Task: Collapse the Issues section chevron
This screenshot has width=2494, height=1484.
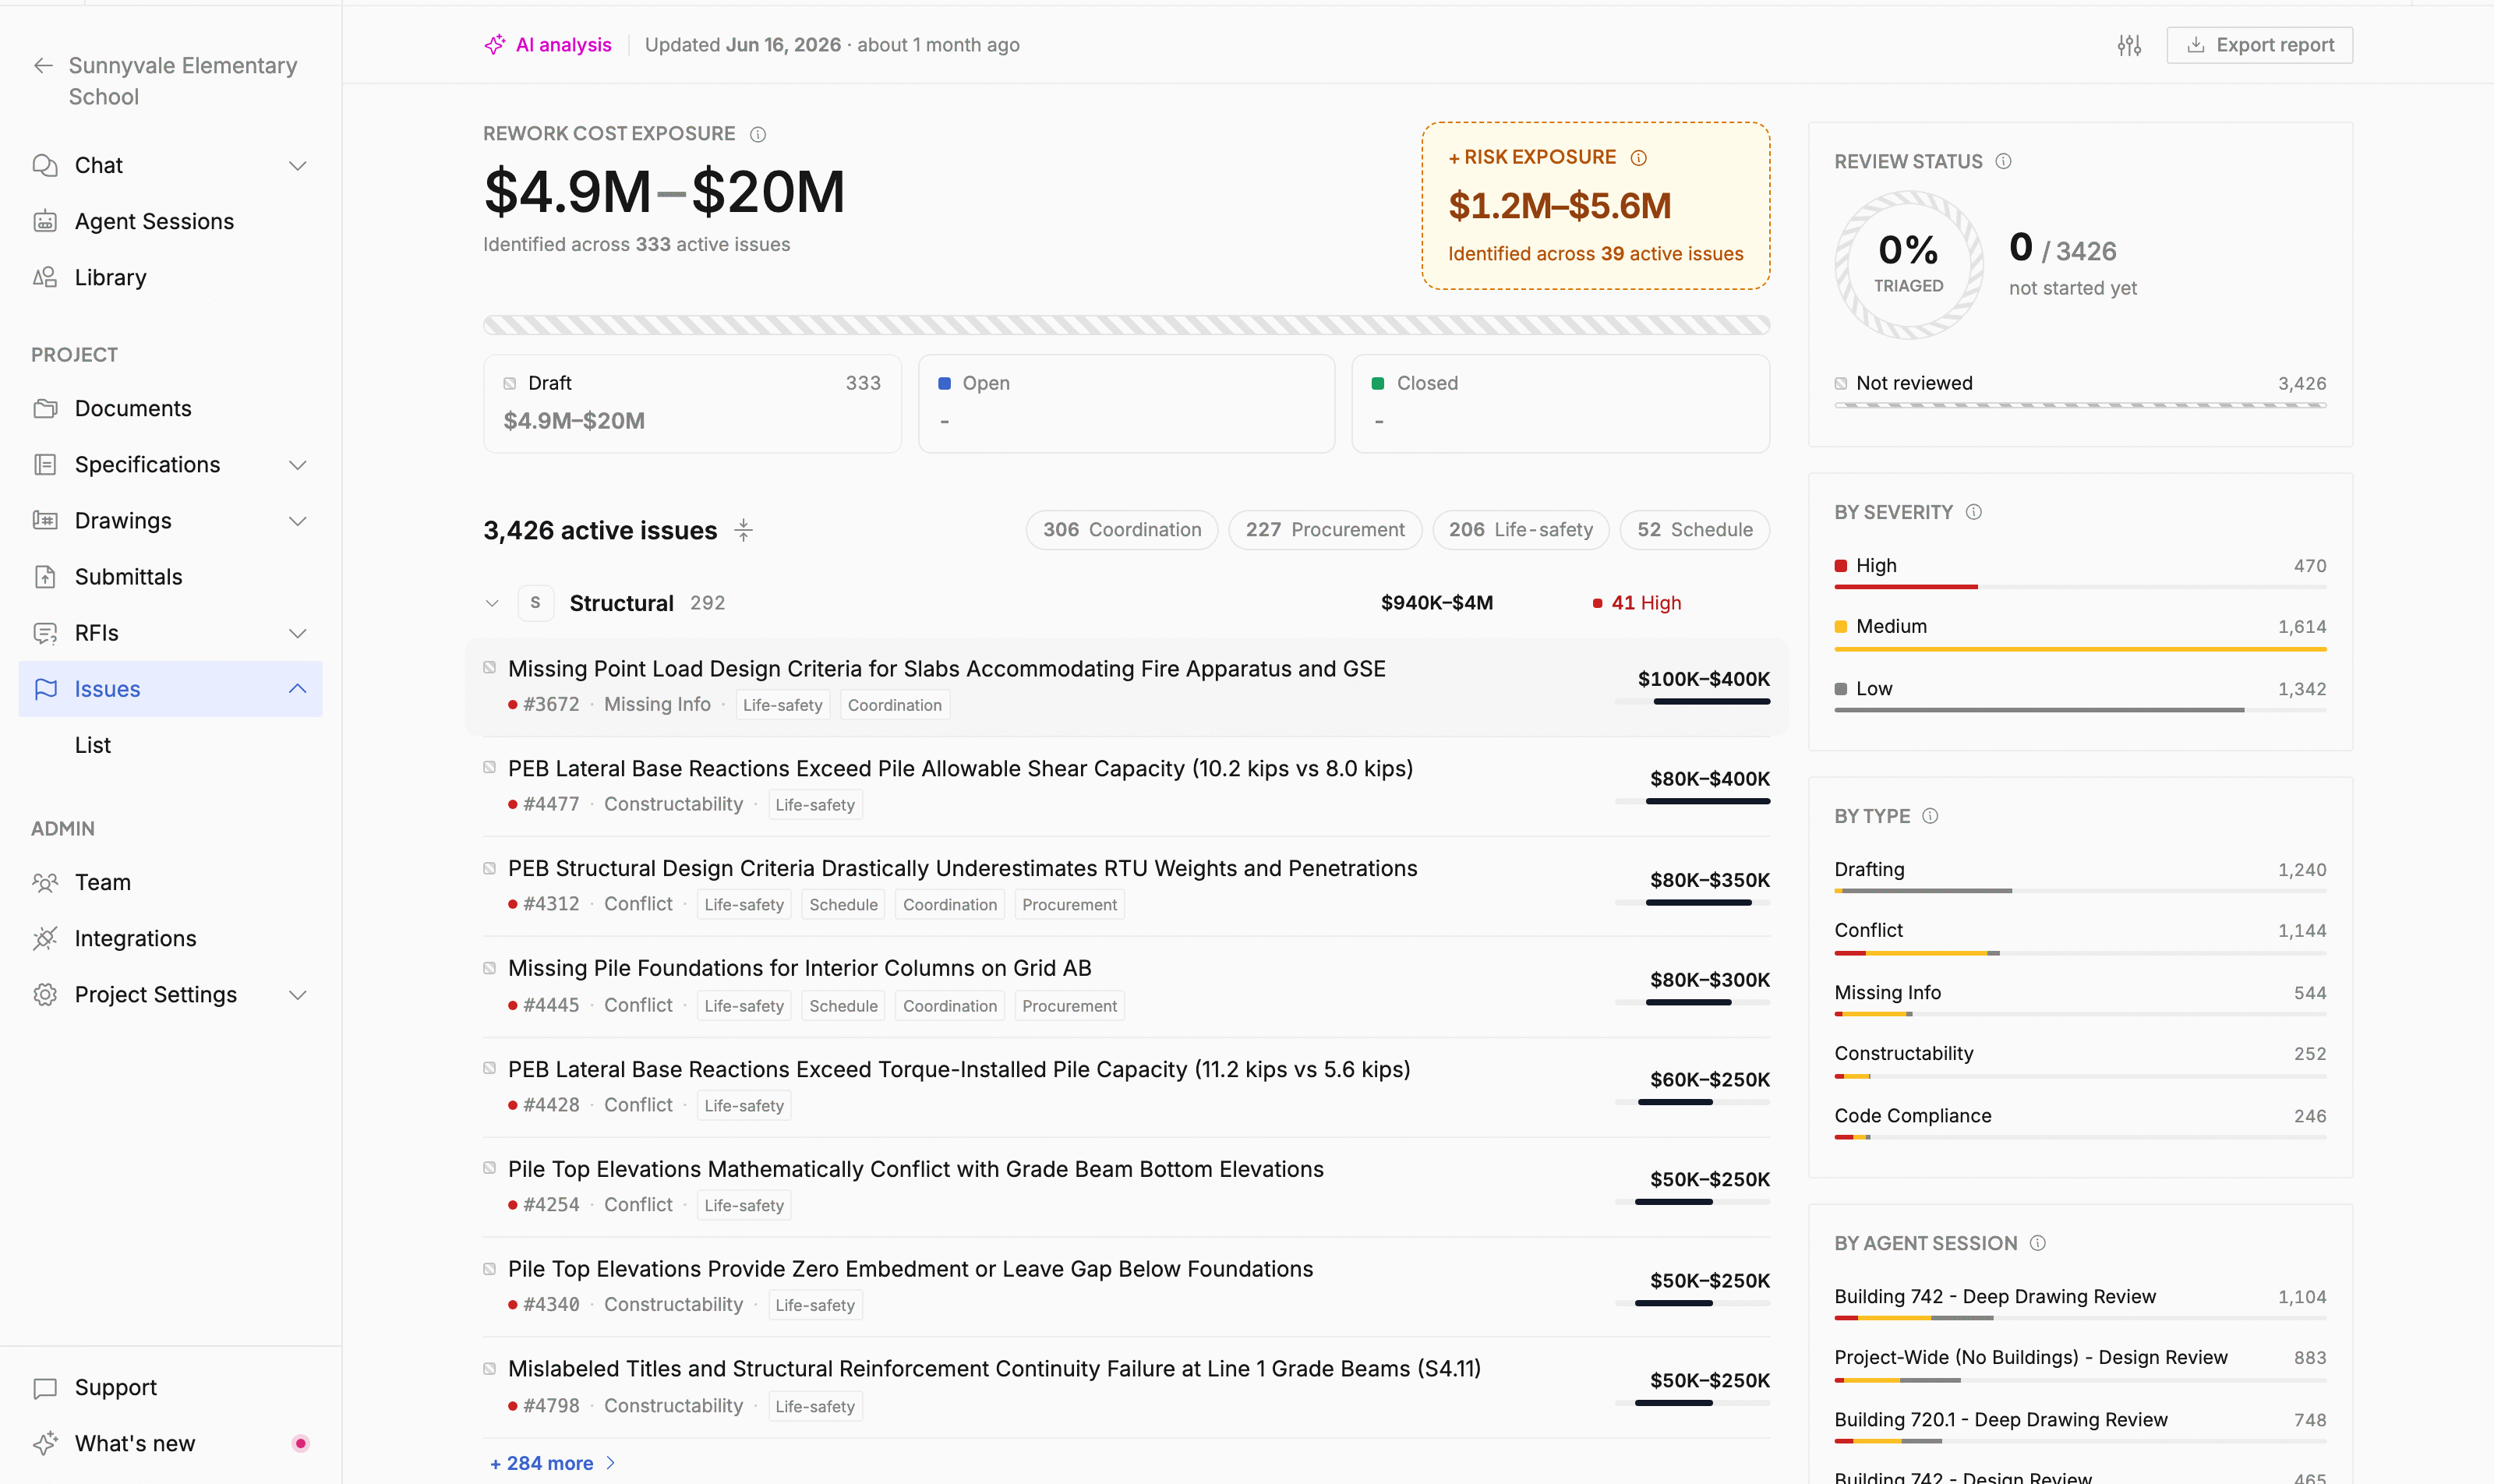Action: point(297,689)
